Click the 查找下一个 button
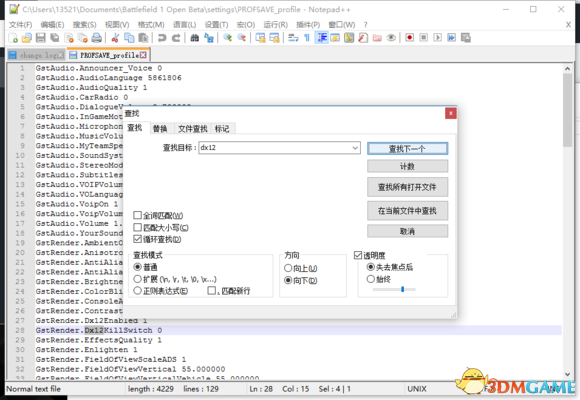The image size is (580, 400). pyautogui.click(x=407, y=148)
